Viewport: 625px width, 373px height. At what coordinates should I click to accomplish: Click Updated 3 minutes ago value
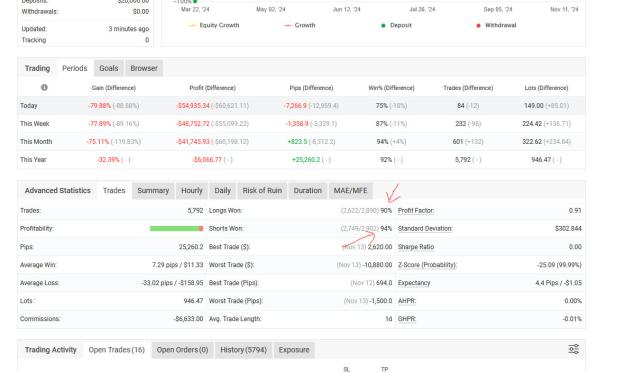[129, 29]
